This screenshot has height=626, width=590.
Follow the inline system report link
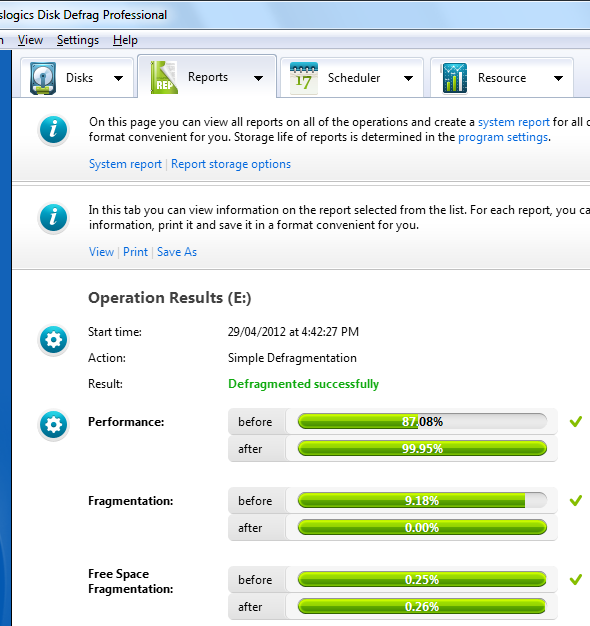click(x=514, y=122)
